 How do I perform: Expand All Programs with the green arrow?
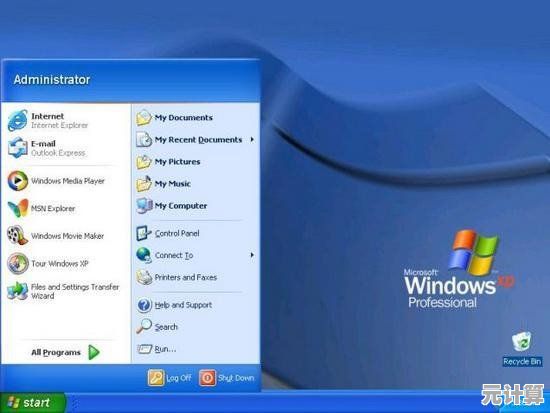coord(94,352)
